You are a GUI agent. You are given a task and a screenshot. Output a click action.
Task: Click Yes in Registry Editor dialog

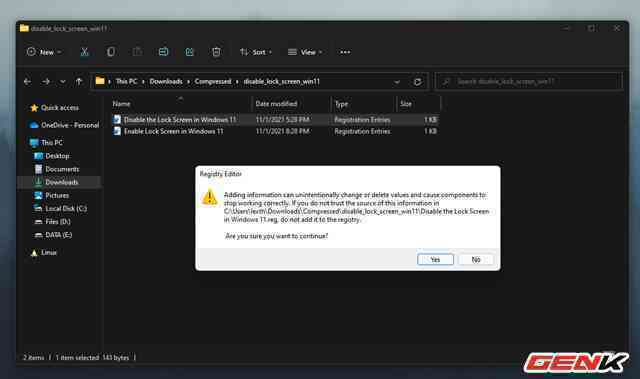[436, 259]
